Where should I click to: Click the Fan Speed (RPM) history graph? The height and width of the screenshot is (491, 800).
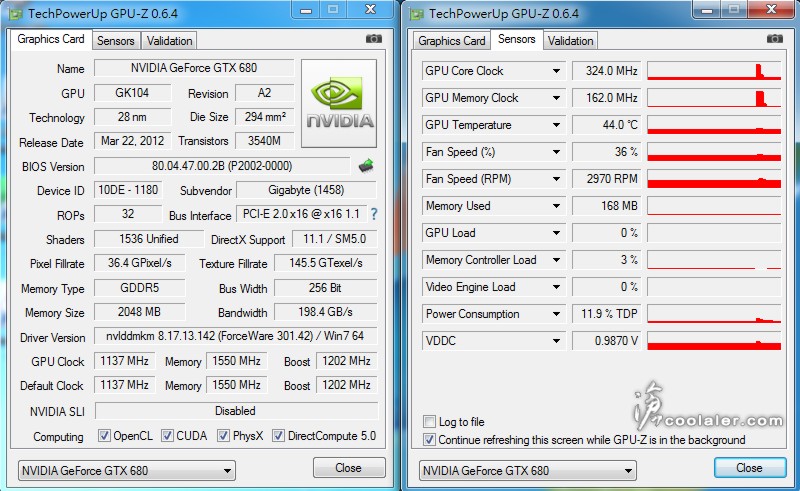(x=714, y=179)
